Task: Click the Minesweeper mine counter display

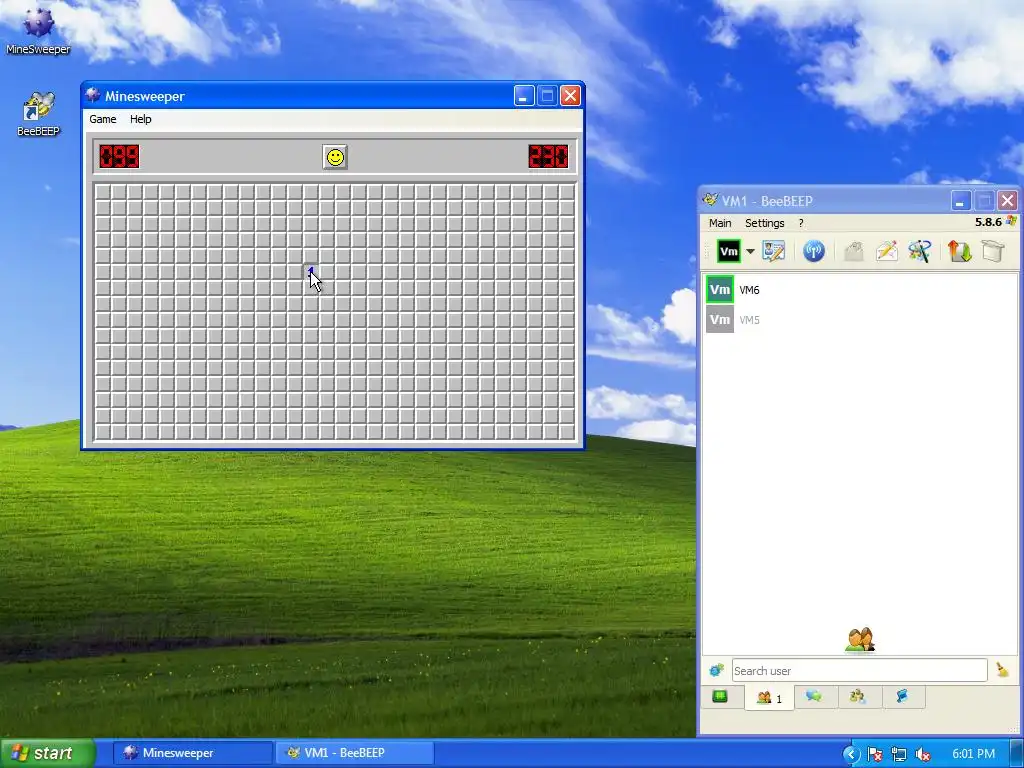Action: pos(120,157)
